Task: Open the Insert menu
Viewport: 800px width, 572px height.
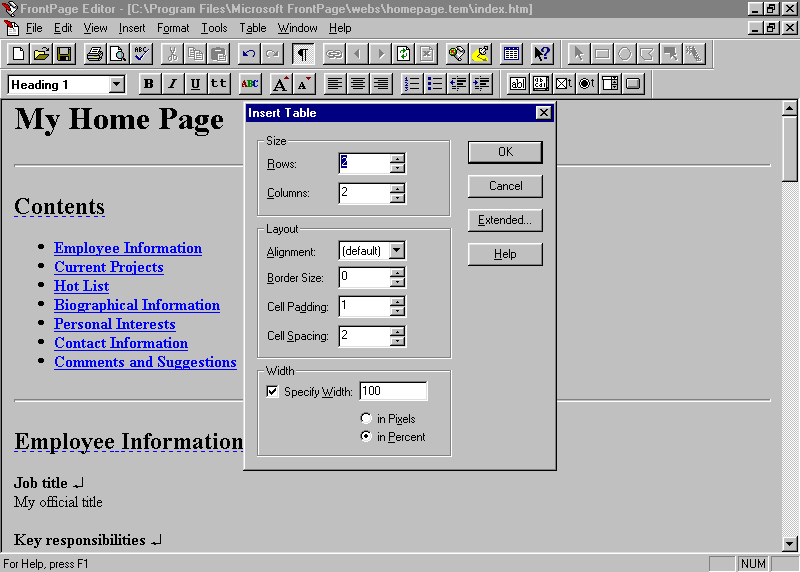Action: pyautogui.click(x=132, y=28)
